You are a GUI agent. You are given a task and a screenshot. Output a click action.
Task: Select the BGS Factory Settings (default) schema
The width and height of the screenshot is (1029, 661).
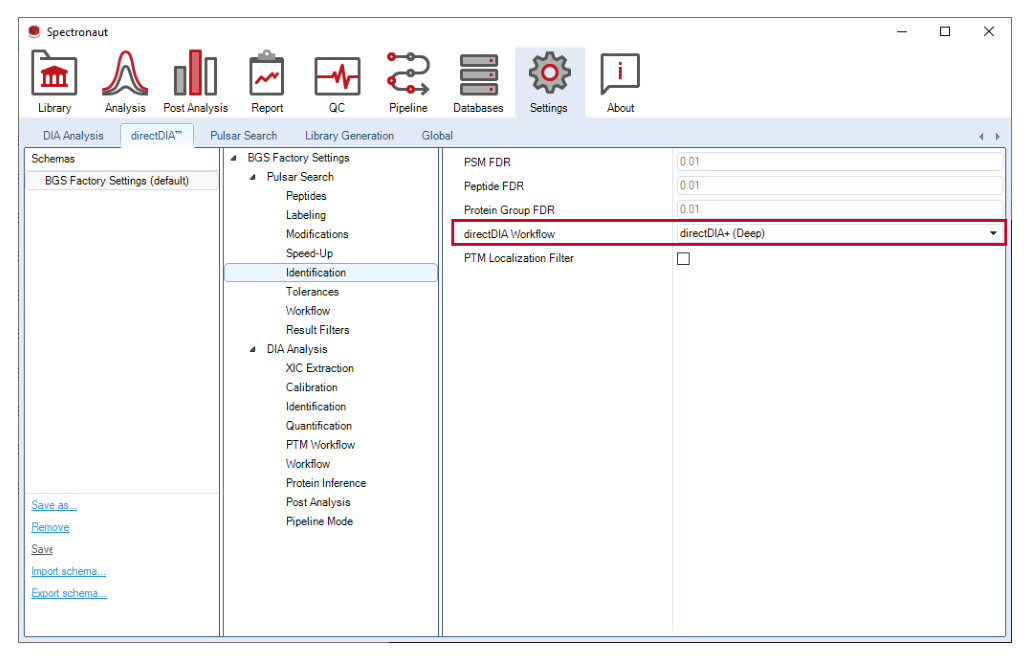click(121, 181)
